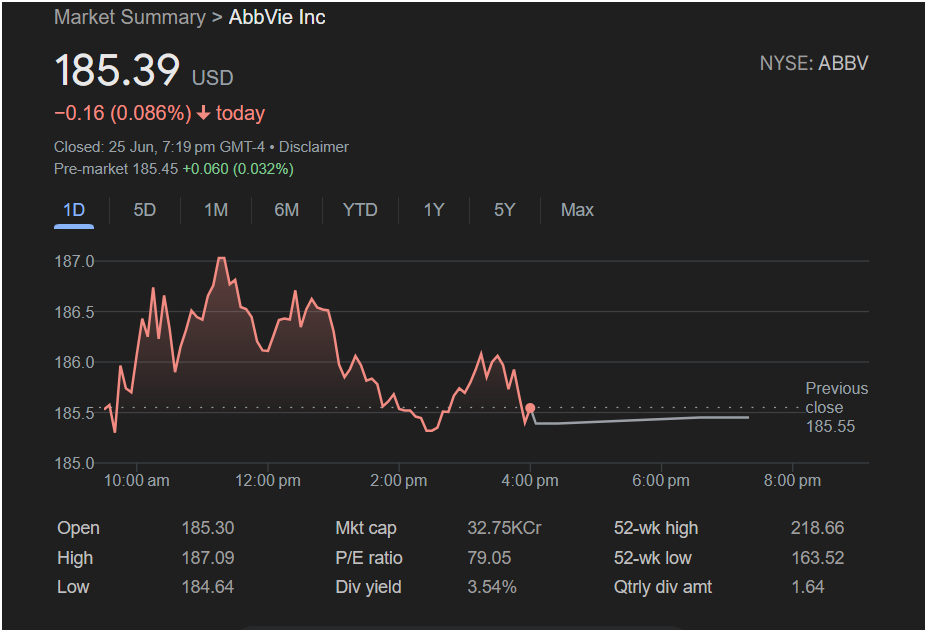Click the Mkt cap label

click(x=366, y=528)
